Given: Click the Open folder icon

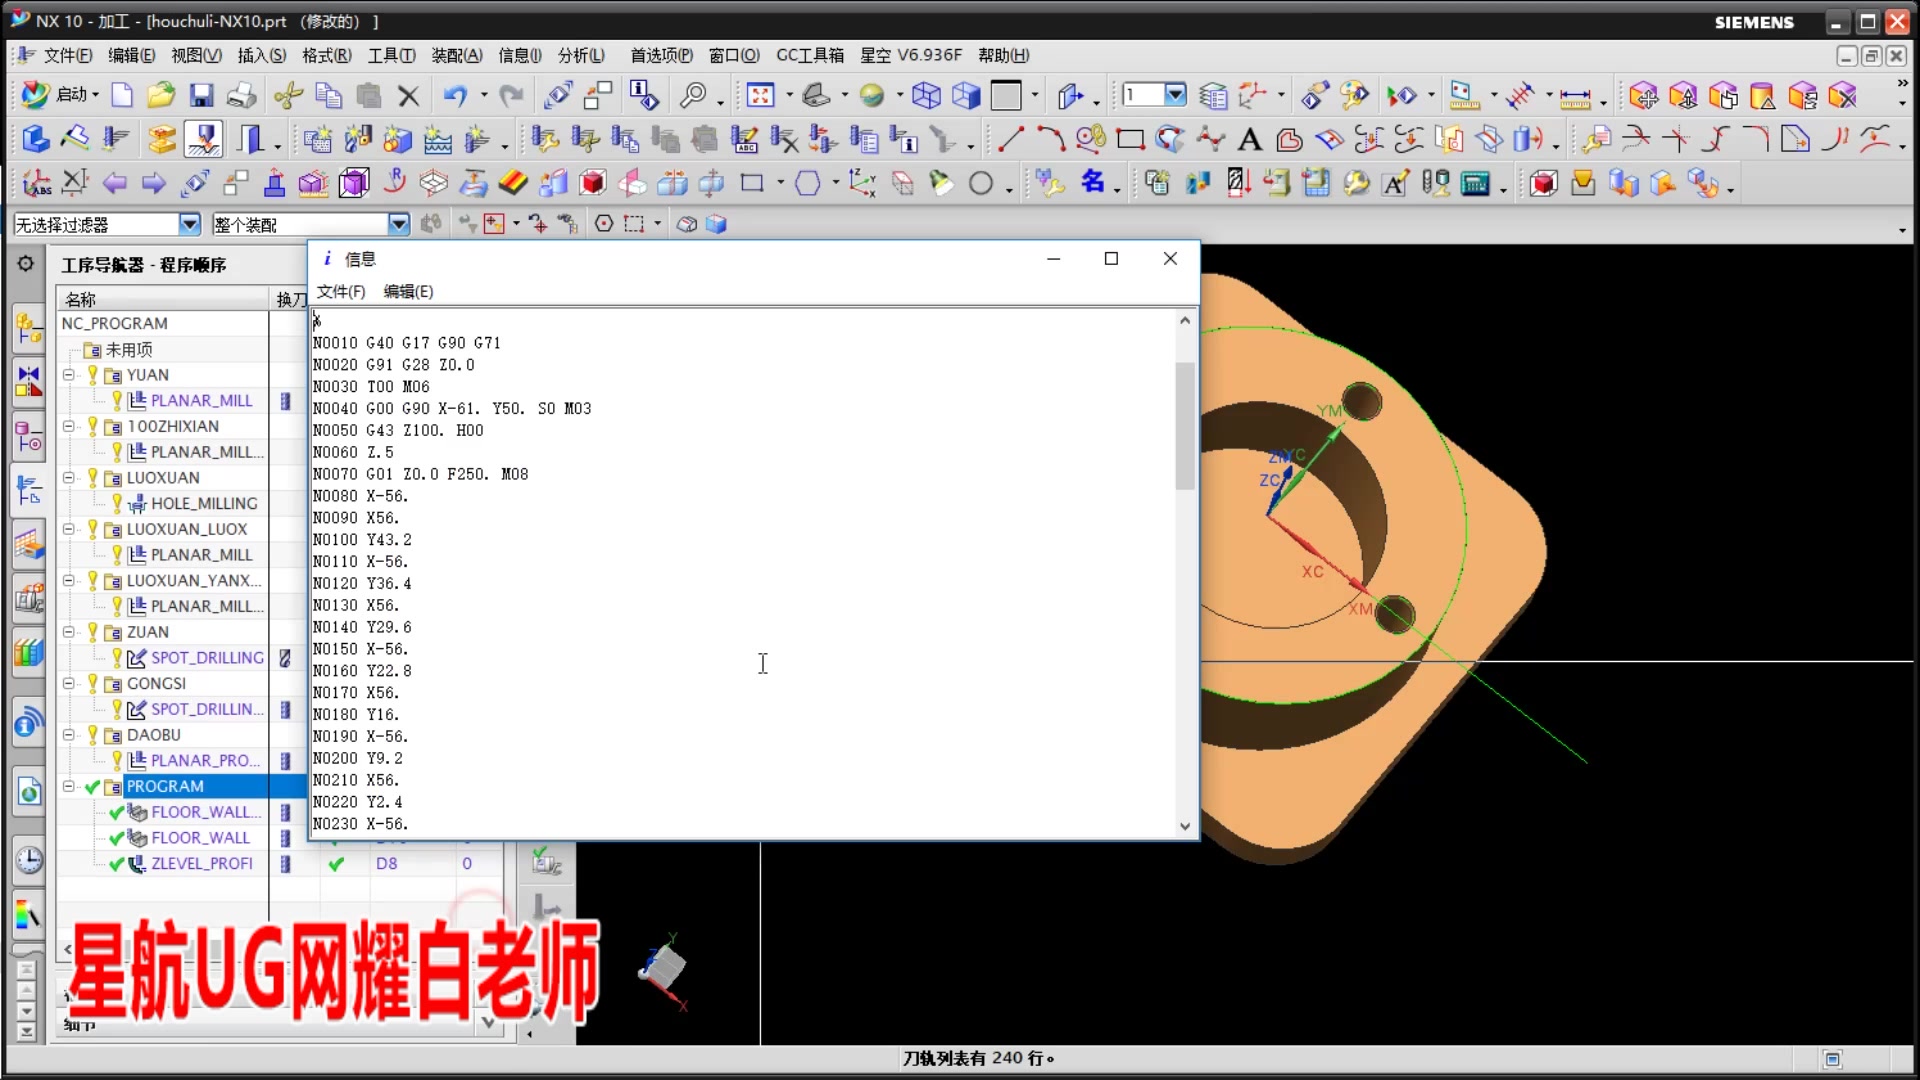Looking at the screenshot, I should point(160,95).
